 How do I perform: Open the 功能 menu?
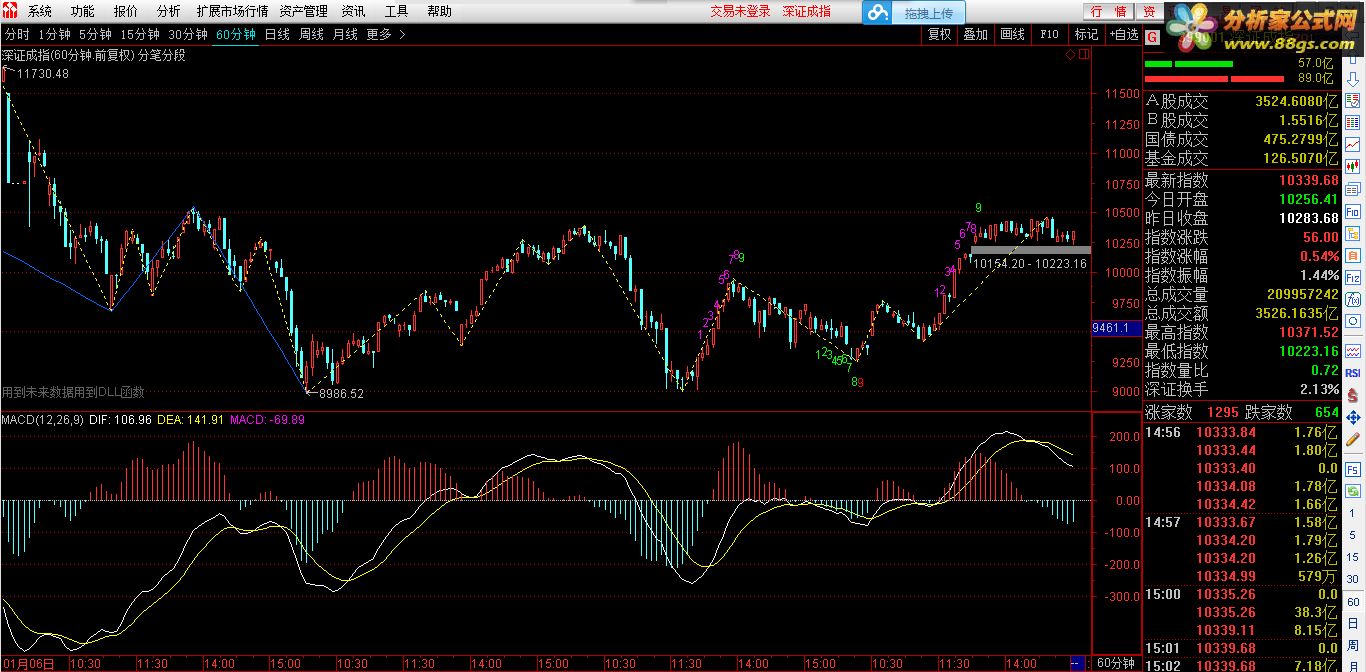[x=83, y=12]
